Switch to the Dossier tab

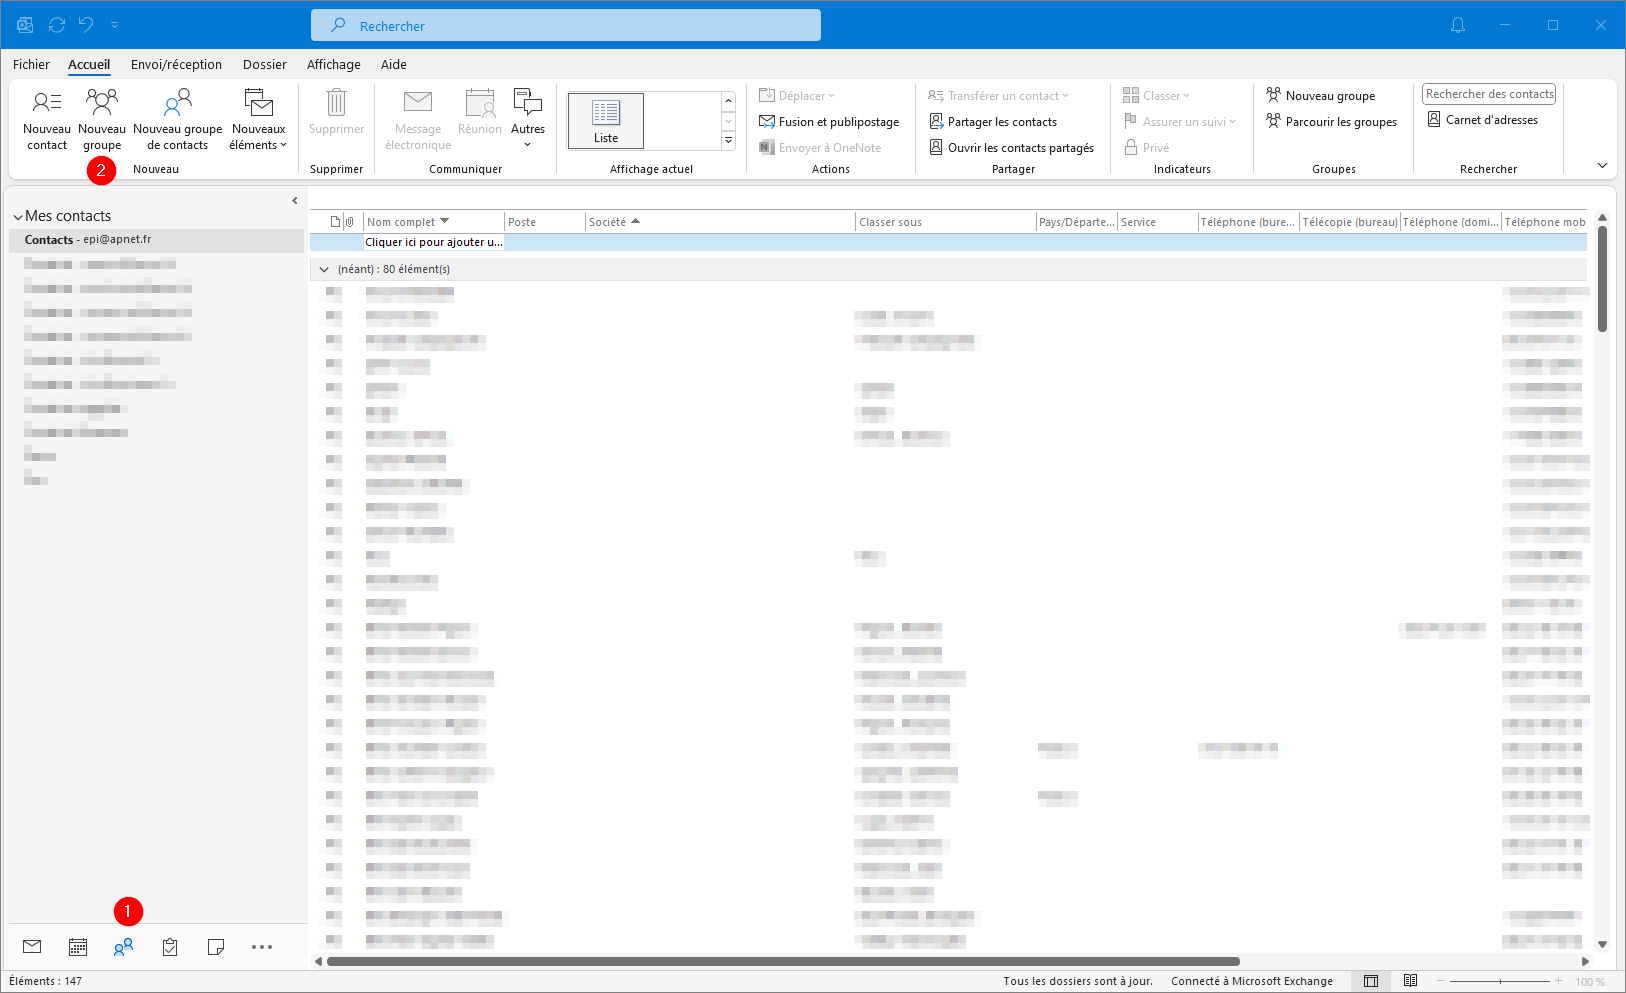(x=265, y=64)
